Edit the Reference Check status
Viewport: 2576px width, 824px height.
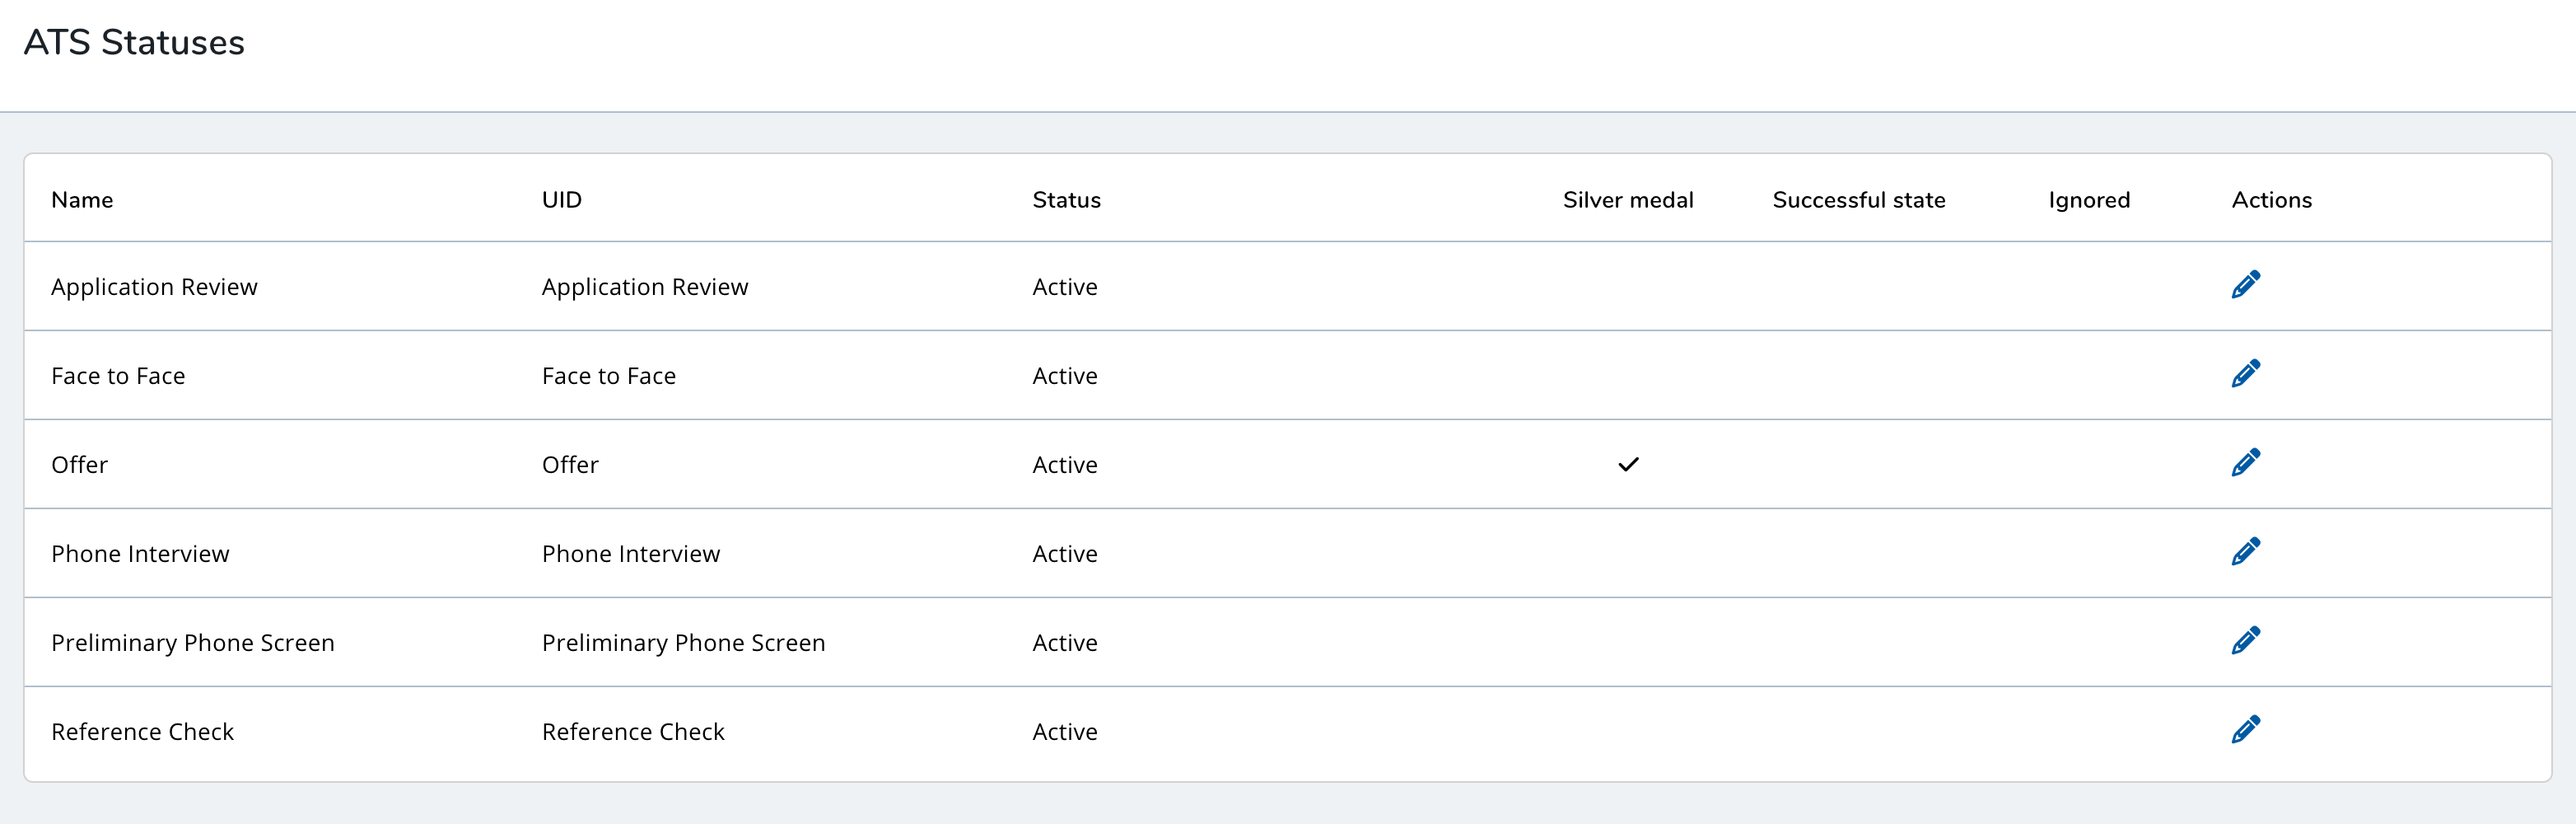pyautogui.click(x=2245, y=731)
